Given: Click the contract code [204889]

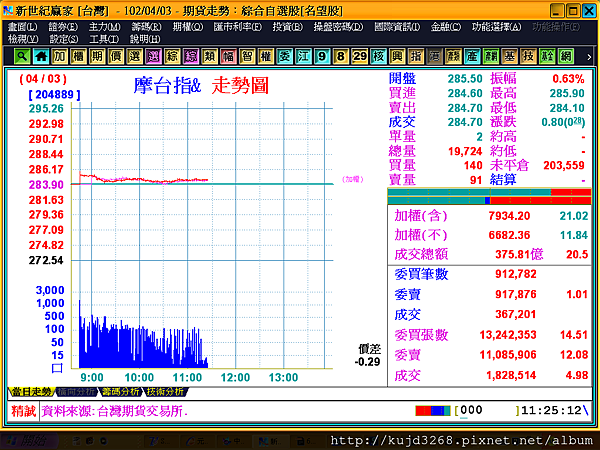Looking at the screenshot, I should pos(54,95).
